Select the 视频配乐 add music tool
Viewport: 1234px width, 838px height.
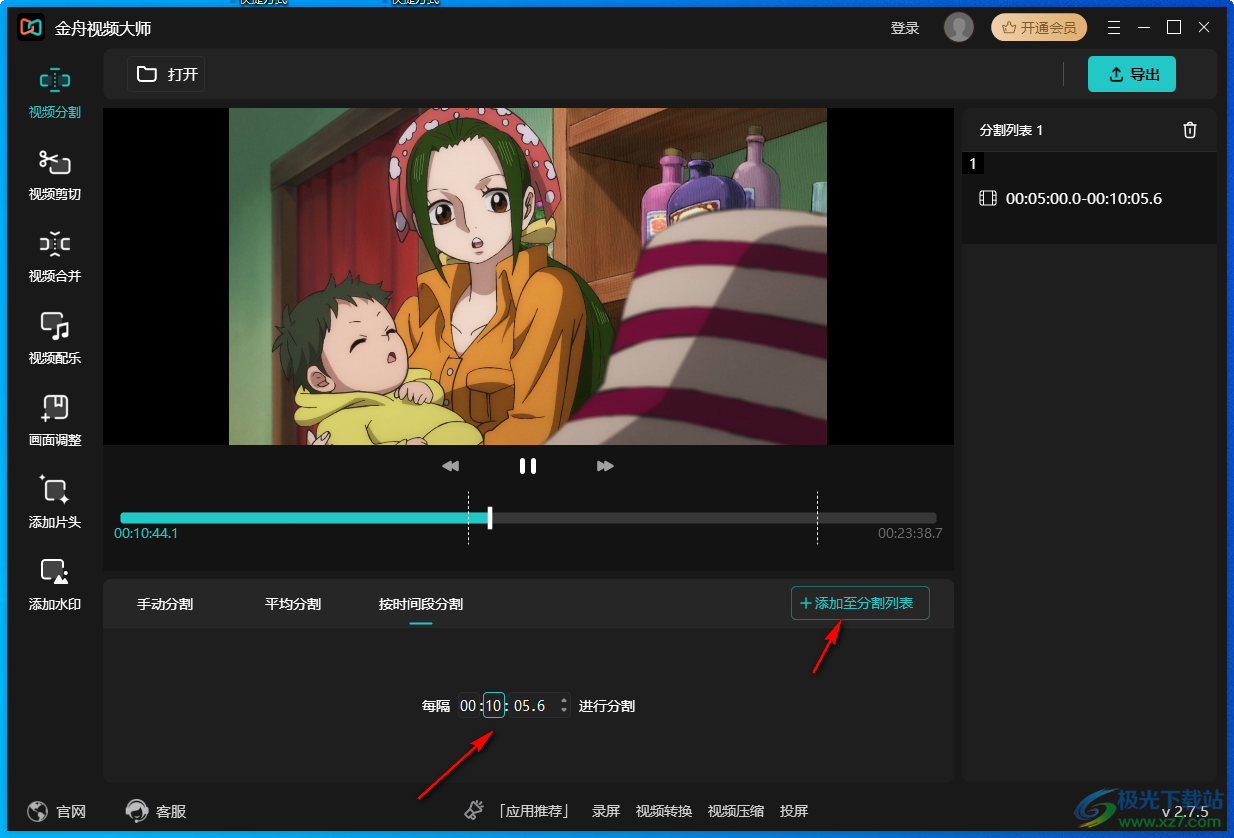55,338
